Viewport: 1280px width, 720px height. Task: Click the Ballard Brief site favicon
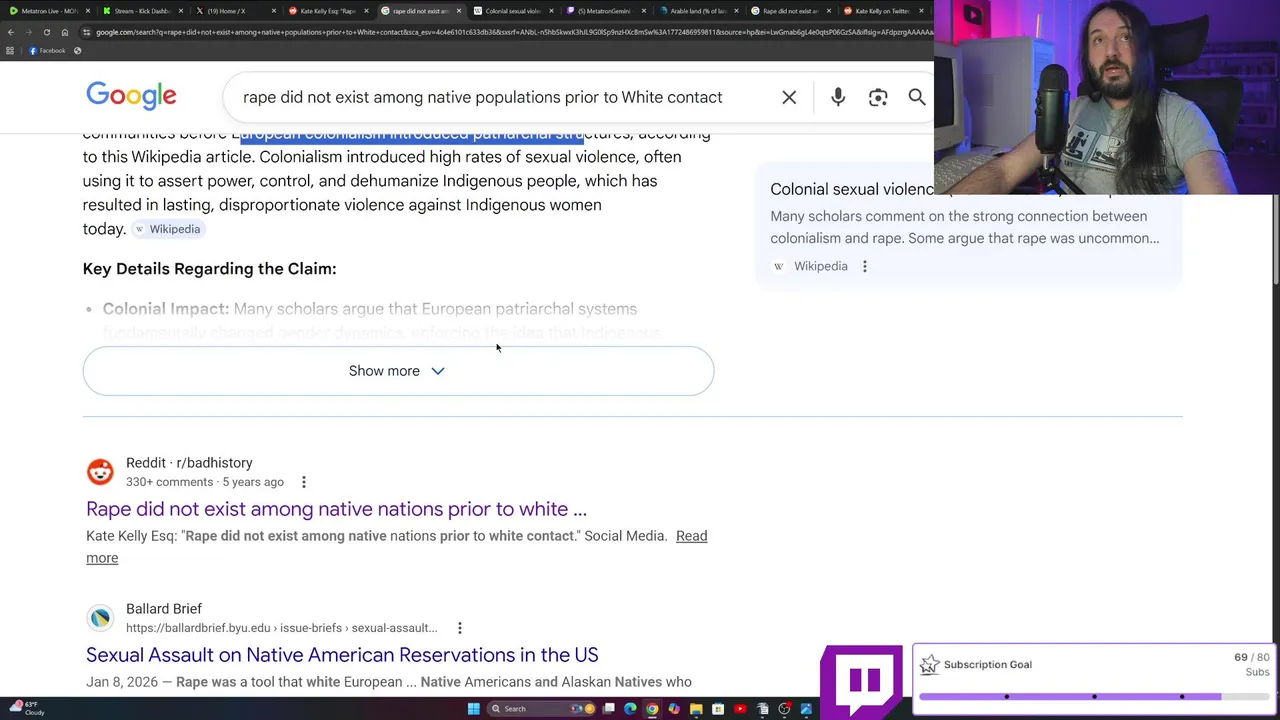point(100,617)
